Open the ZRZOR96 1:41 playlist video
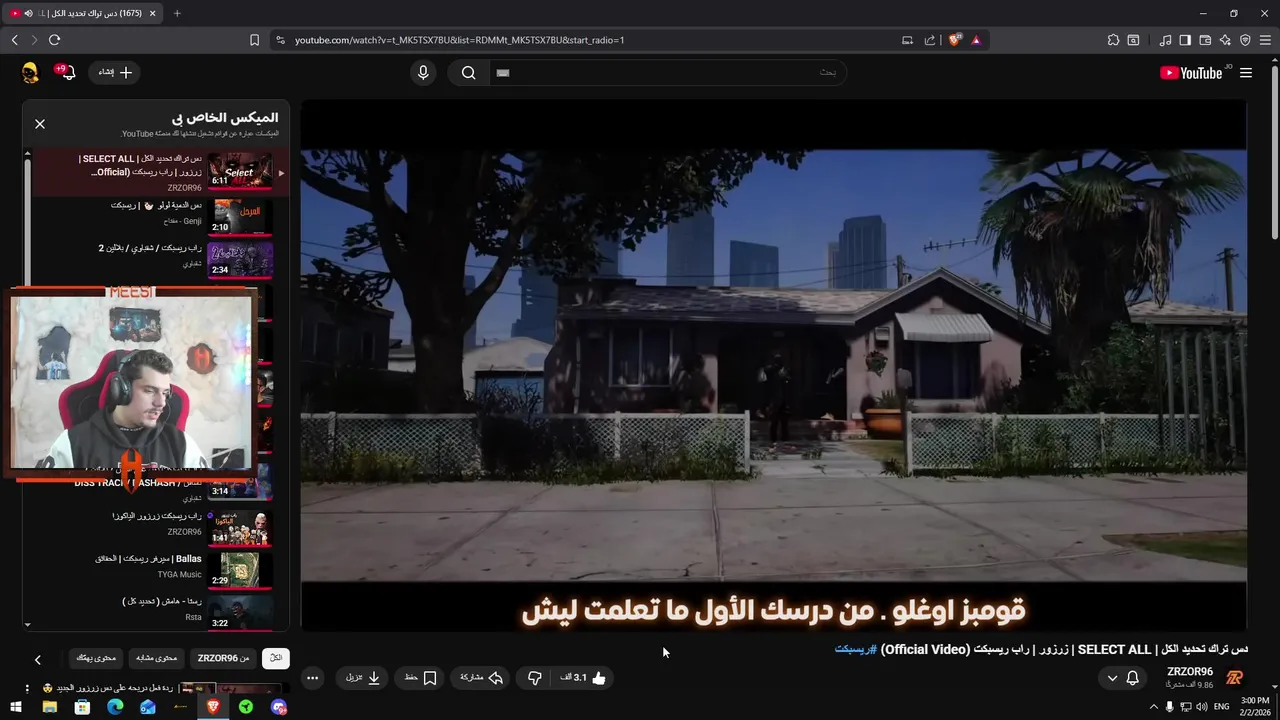 (161, 526)
